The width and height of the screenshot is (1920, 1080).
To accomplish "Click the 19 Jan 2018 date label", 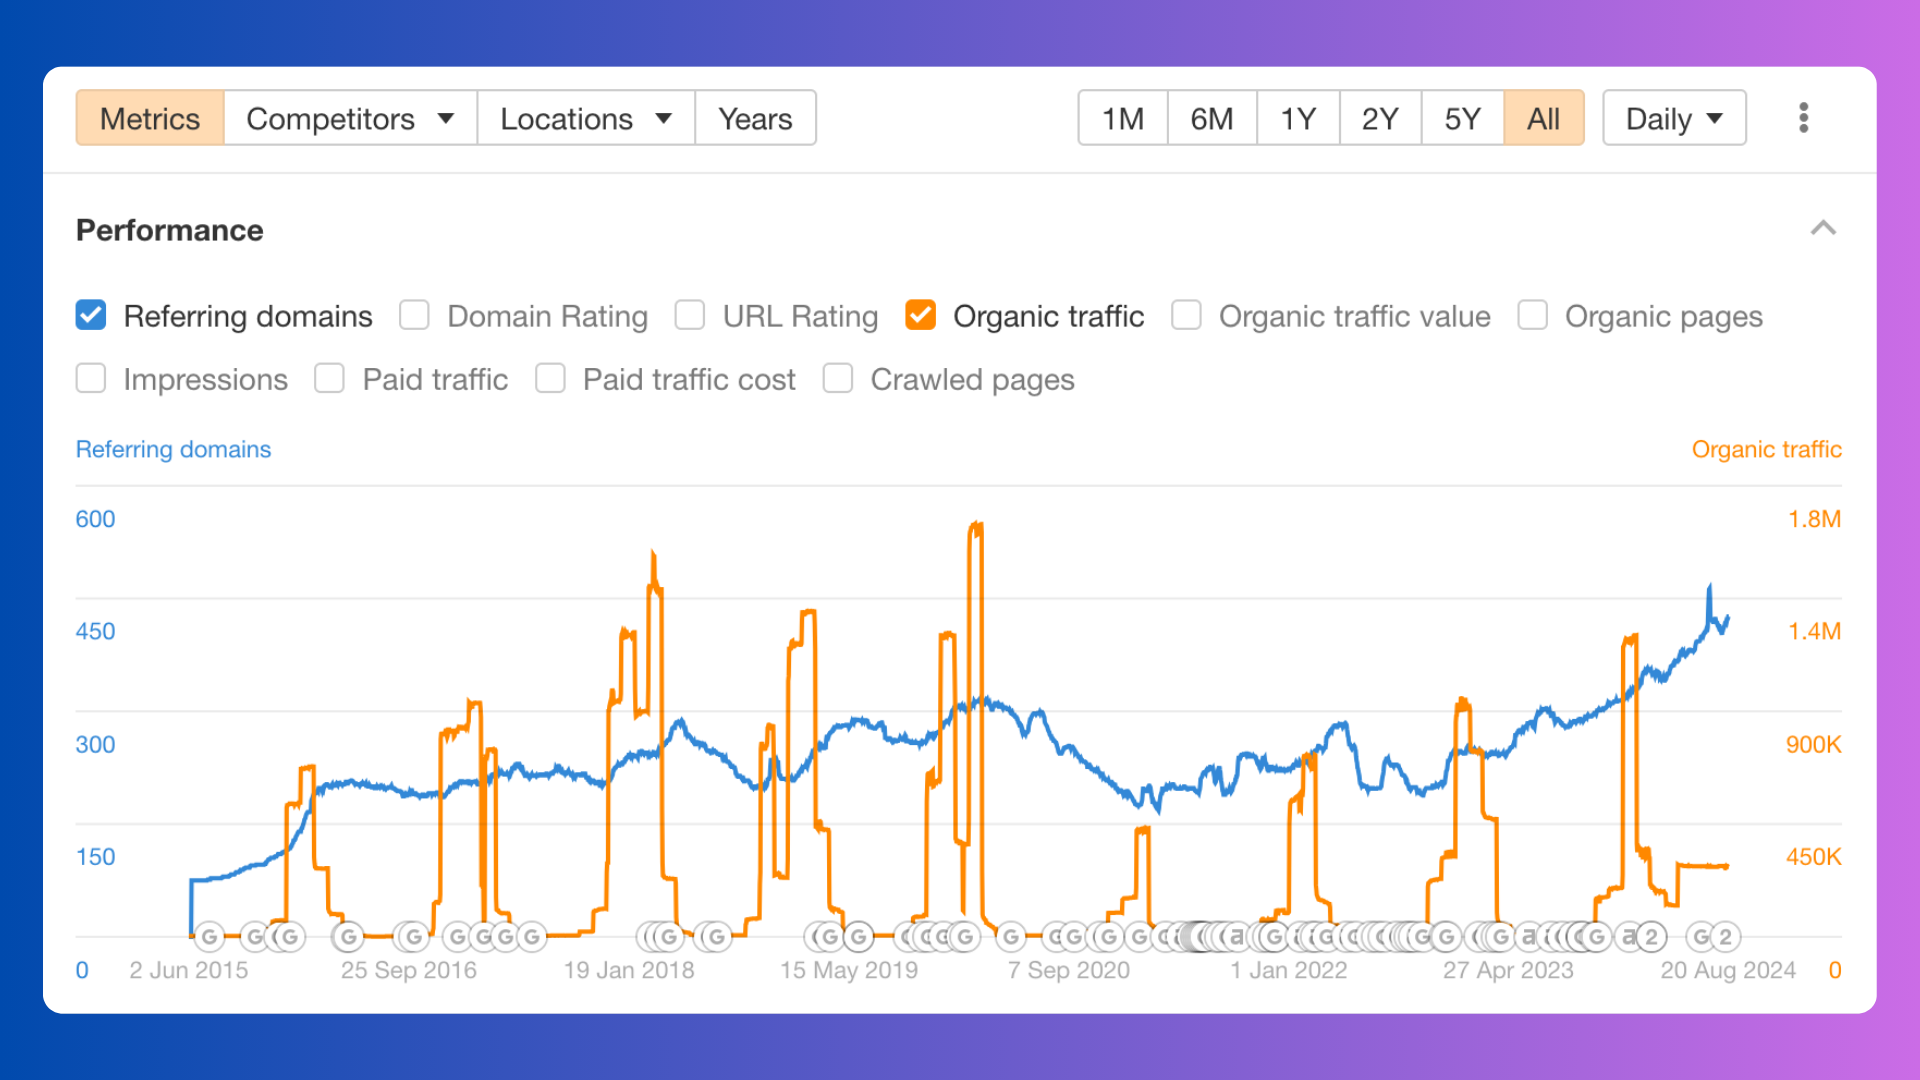I will (629, 970).
